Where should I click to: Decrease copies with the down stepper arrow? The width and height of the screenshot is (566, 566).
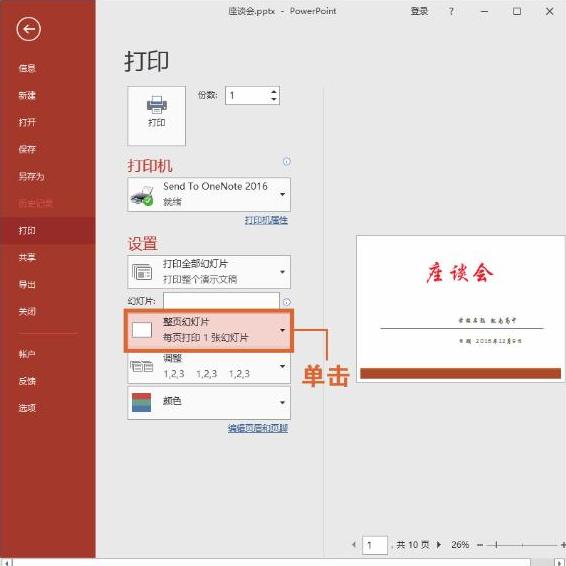click(x=274, y=99)
